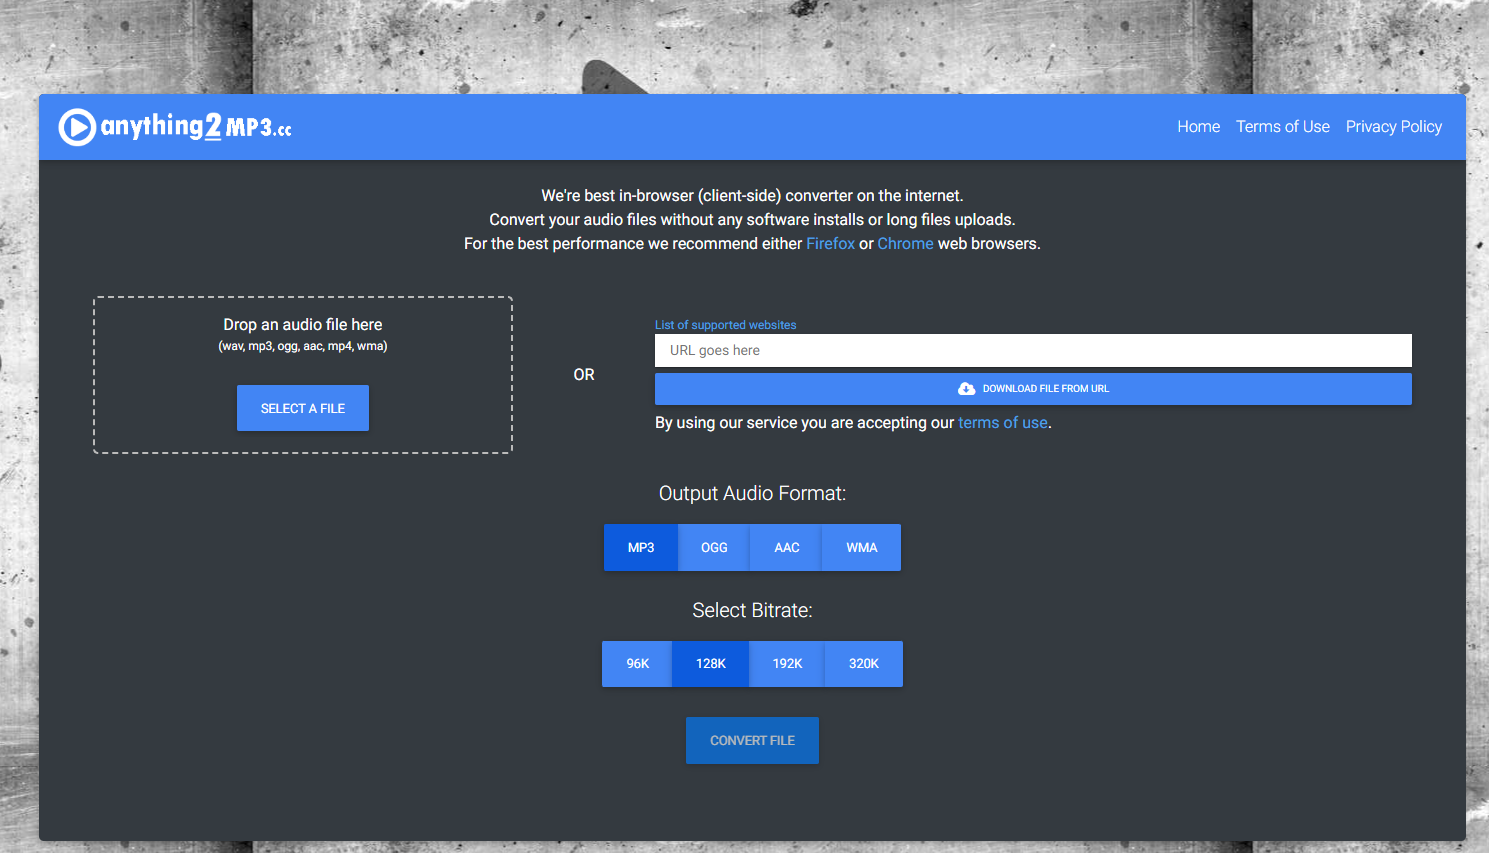Click the Convert File button
Viewport: 1489px width, 853px height.
pos(752,741)
